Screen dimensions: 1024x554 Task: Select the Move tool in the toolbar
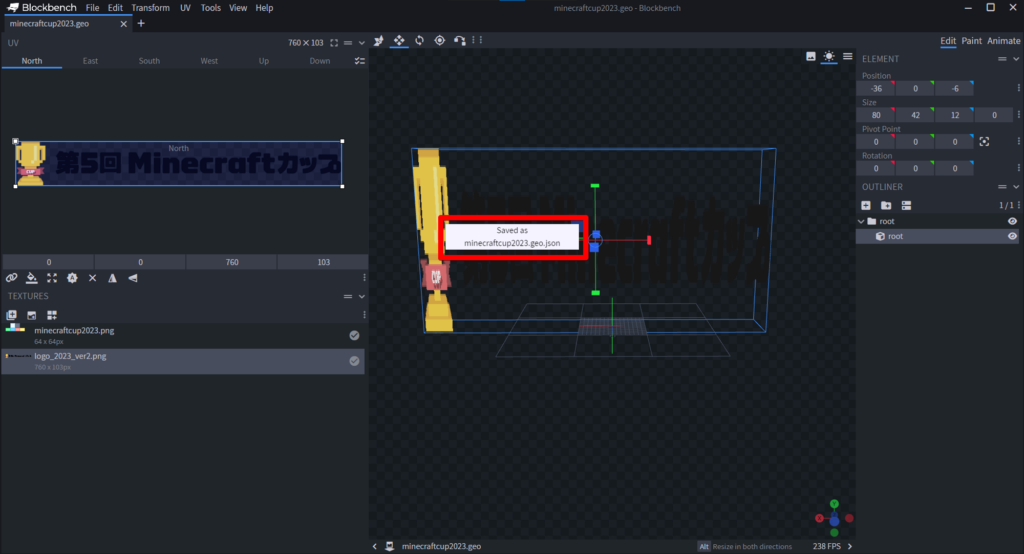pyautogui.click(x=399, y=40)
